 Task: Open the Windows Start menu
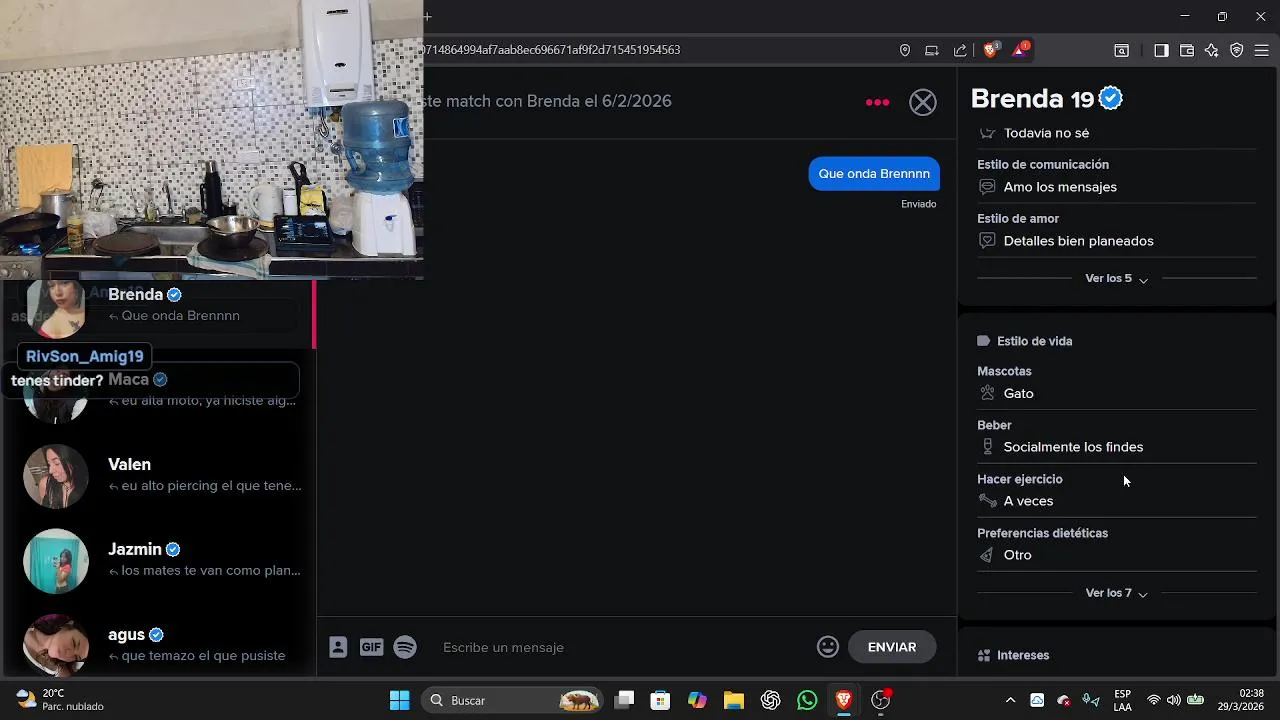coord(399,700)
